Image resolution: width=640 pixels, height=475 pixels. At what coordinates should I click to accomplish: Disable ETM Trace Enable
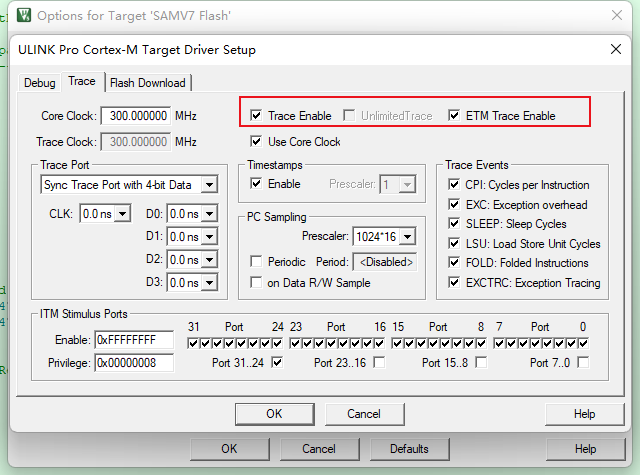point(455,116)
